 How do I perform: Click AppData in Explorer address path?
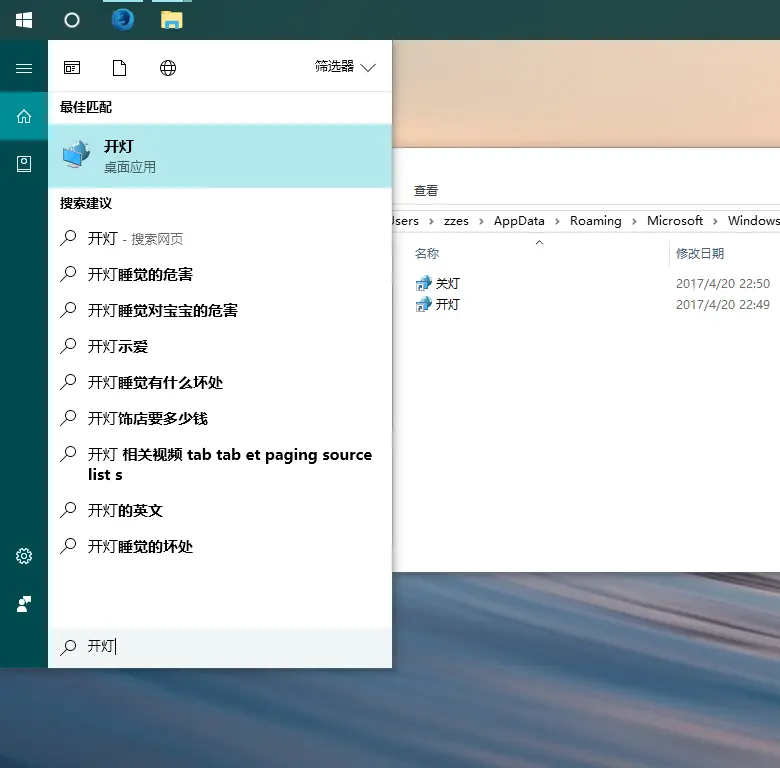(x=519, y=221)
